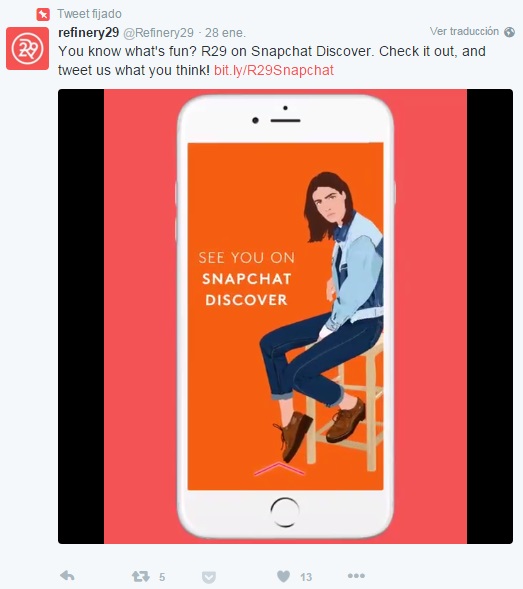Screen dimensions: 523x589
Task: Click the retweet count 5
Action: pos(162,577)
